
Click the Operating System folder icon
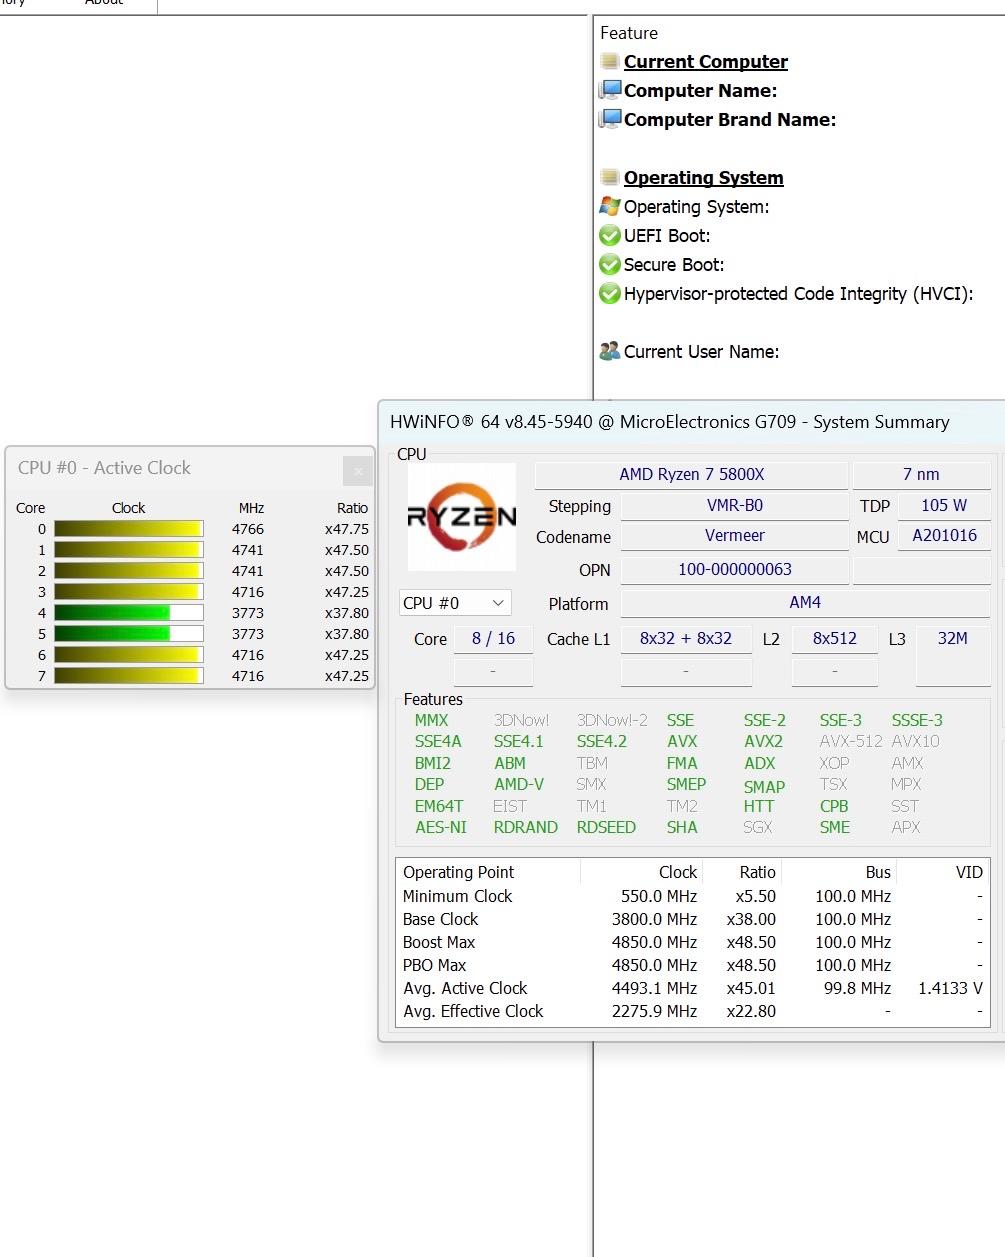point(609,177)
